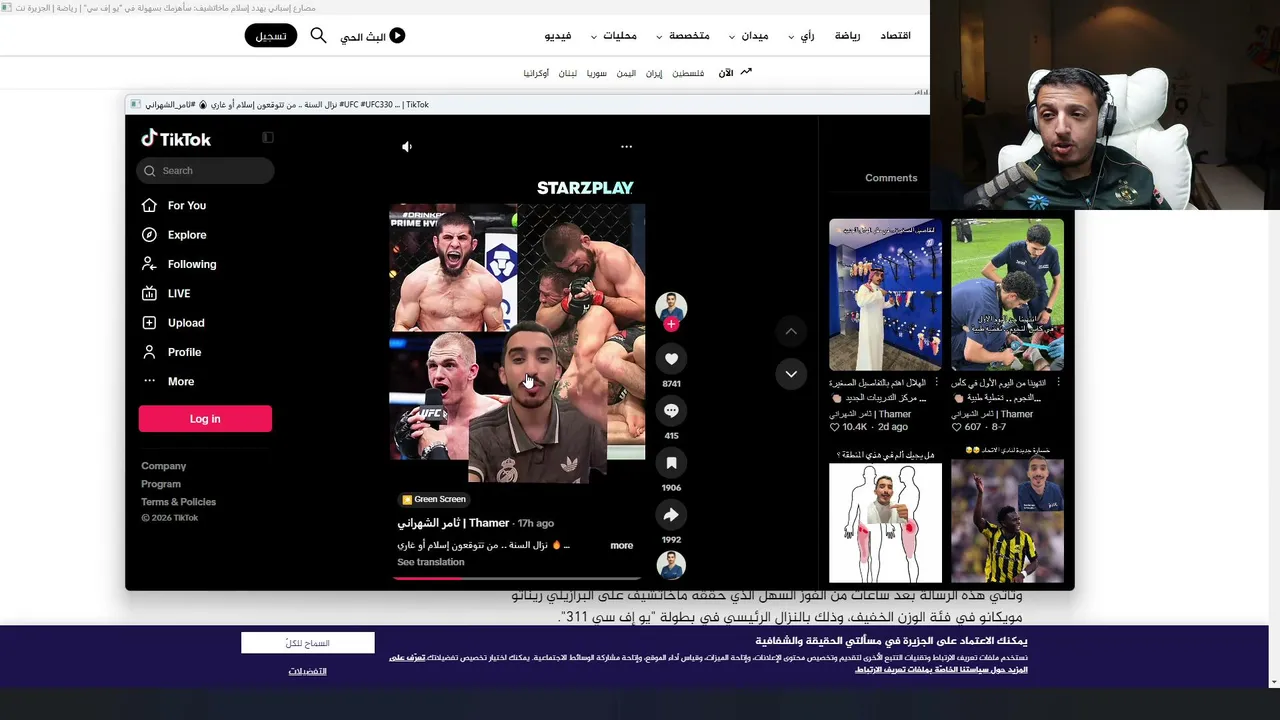Expand the caption with "more"
Viewport: 1280px width, 720px height.
tap(622, 546)
